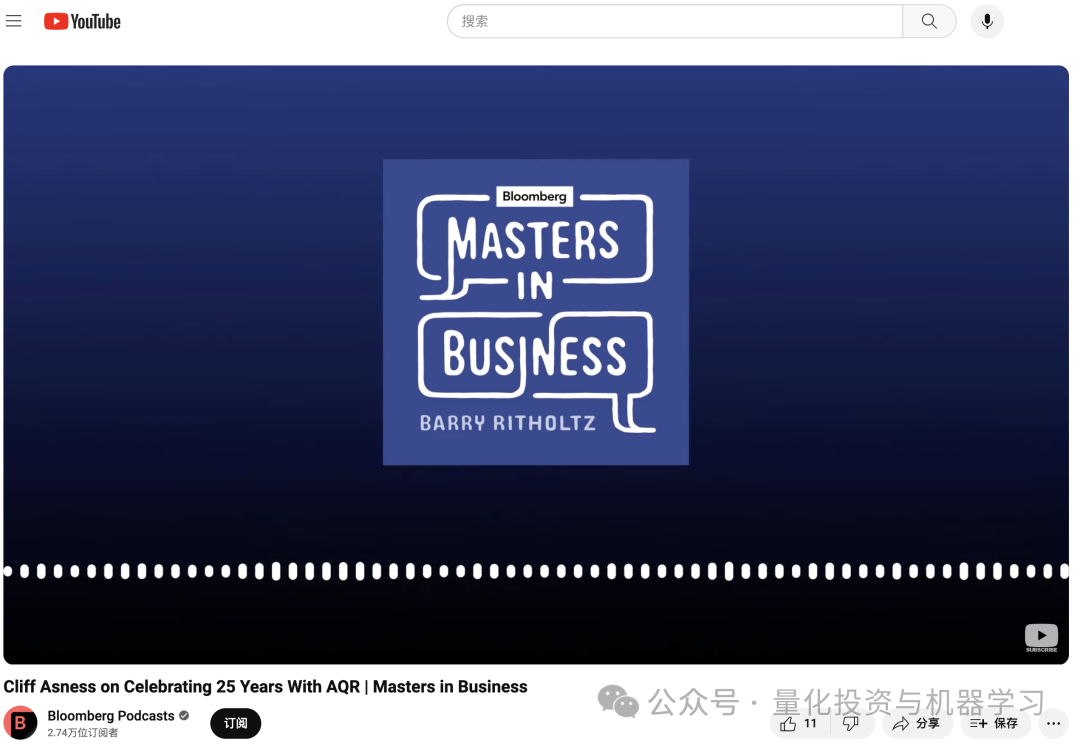The height and width of the screenshot is (746, 1080).
Task: Open more actions three-dot menu
Action: [1053, 723]
